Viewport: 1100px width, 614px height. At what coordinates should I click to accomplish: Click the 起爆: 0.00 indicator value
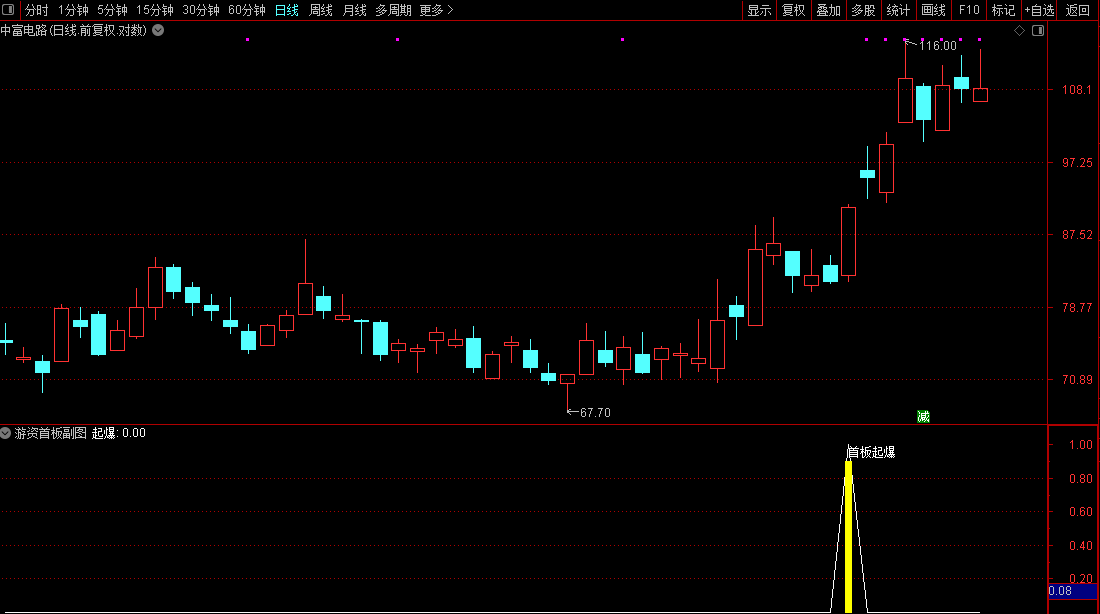tap(119, 433)
